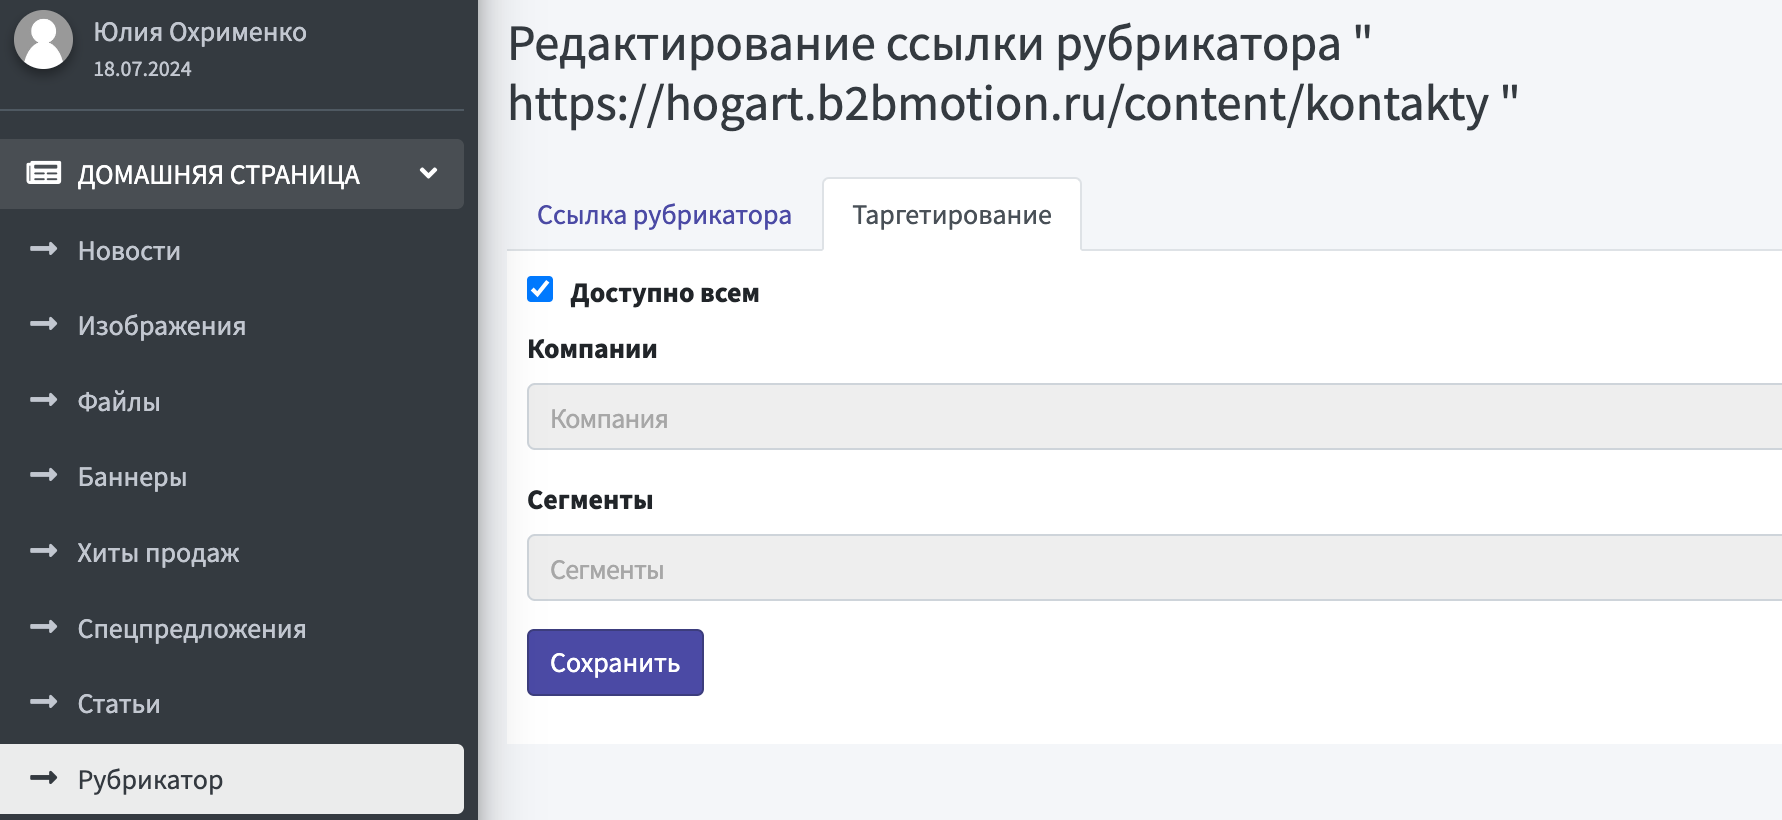
Task: Click the Компании field label
Action: click(592, 349)
